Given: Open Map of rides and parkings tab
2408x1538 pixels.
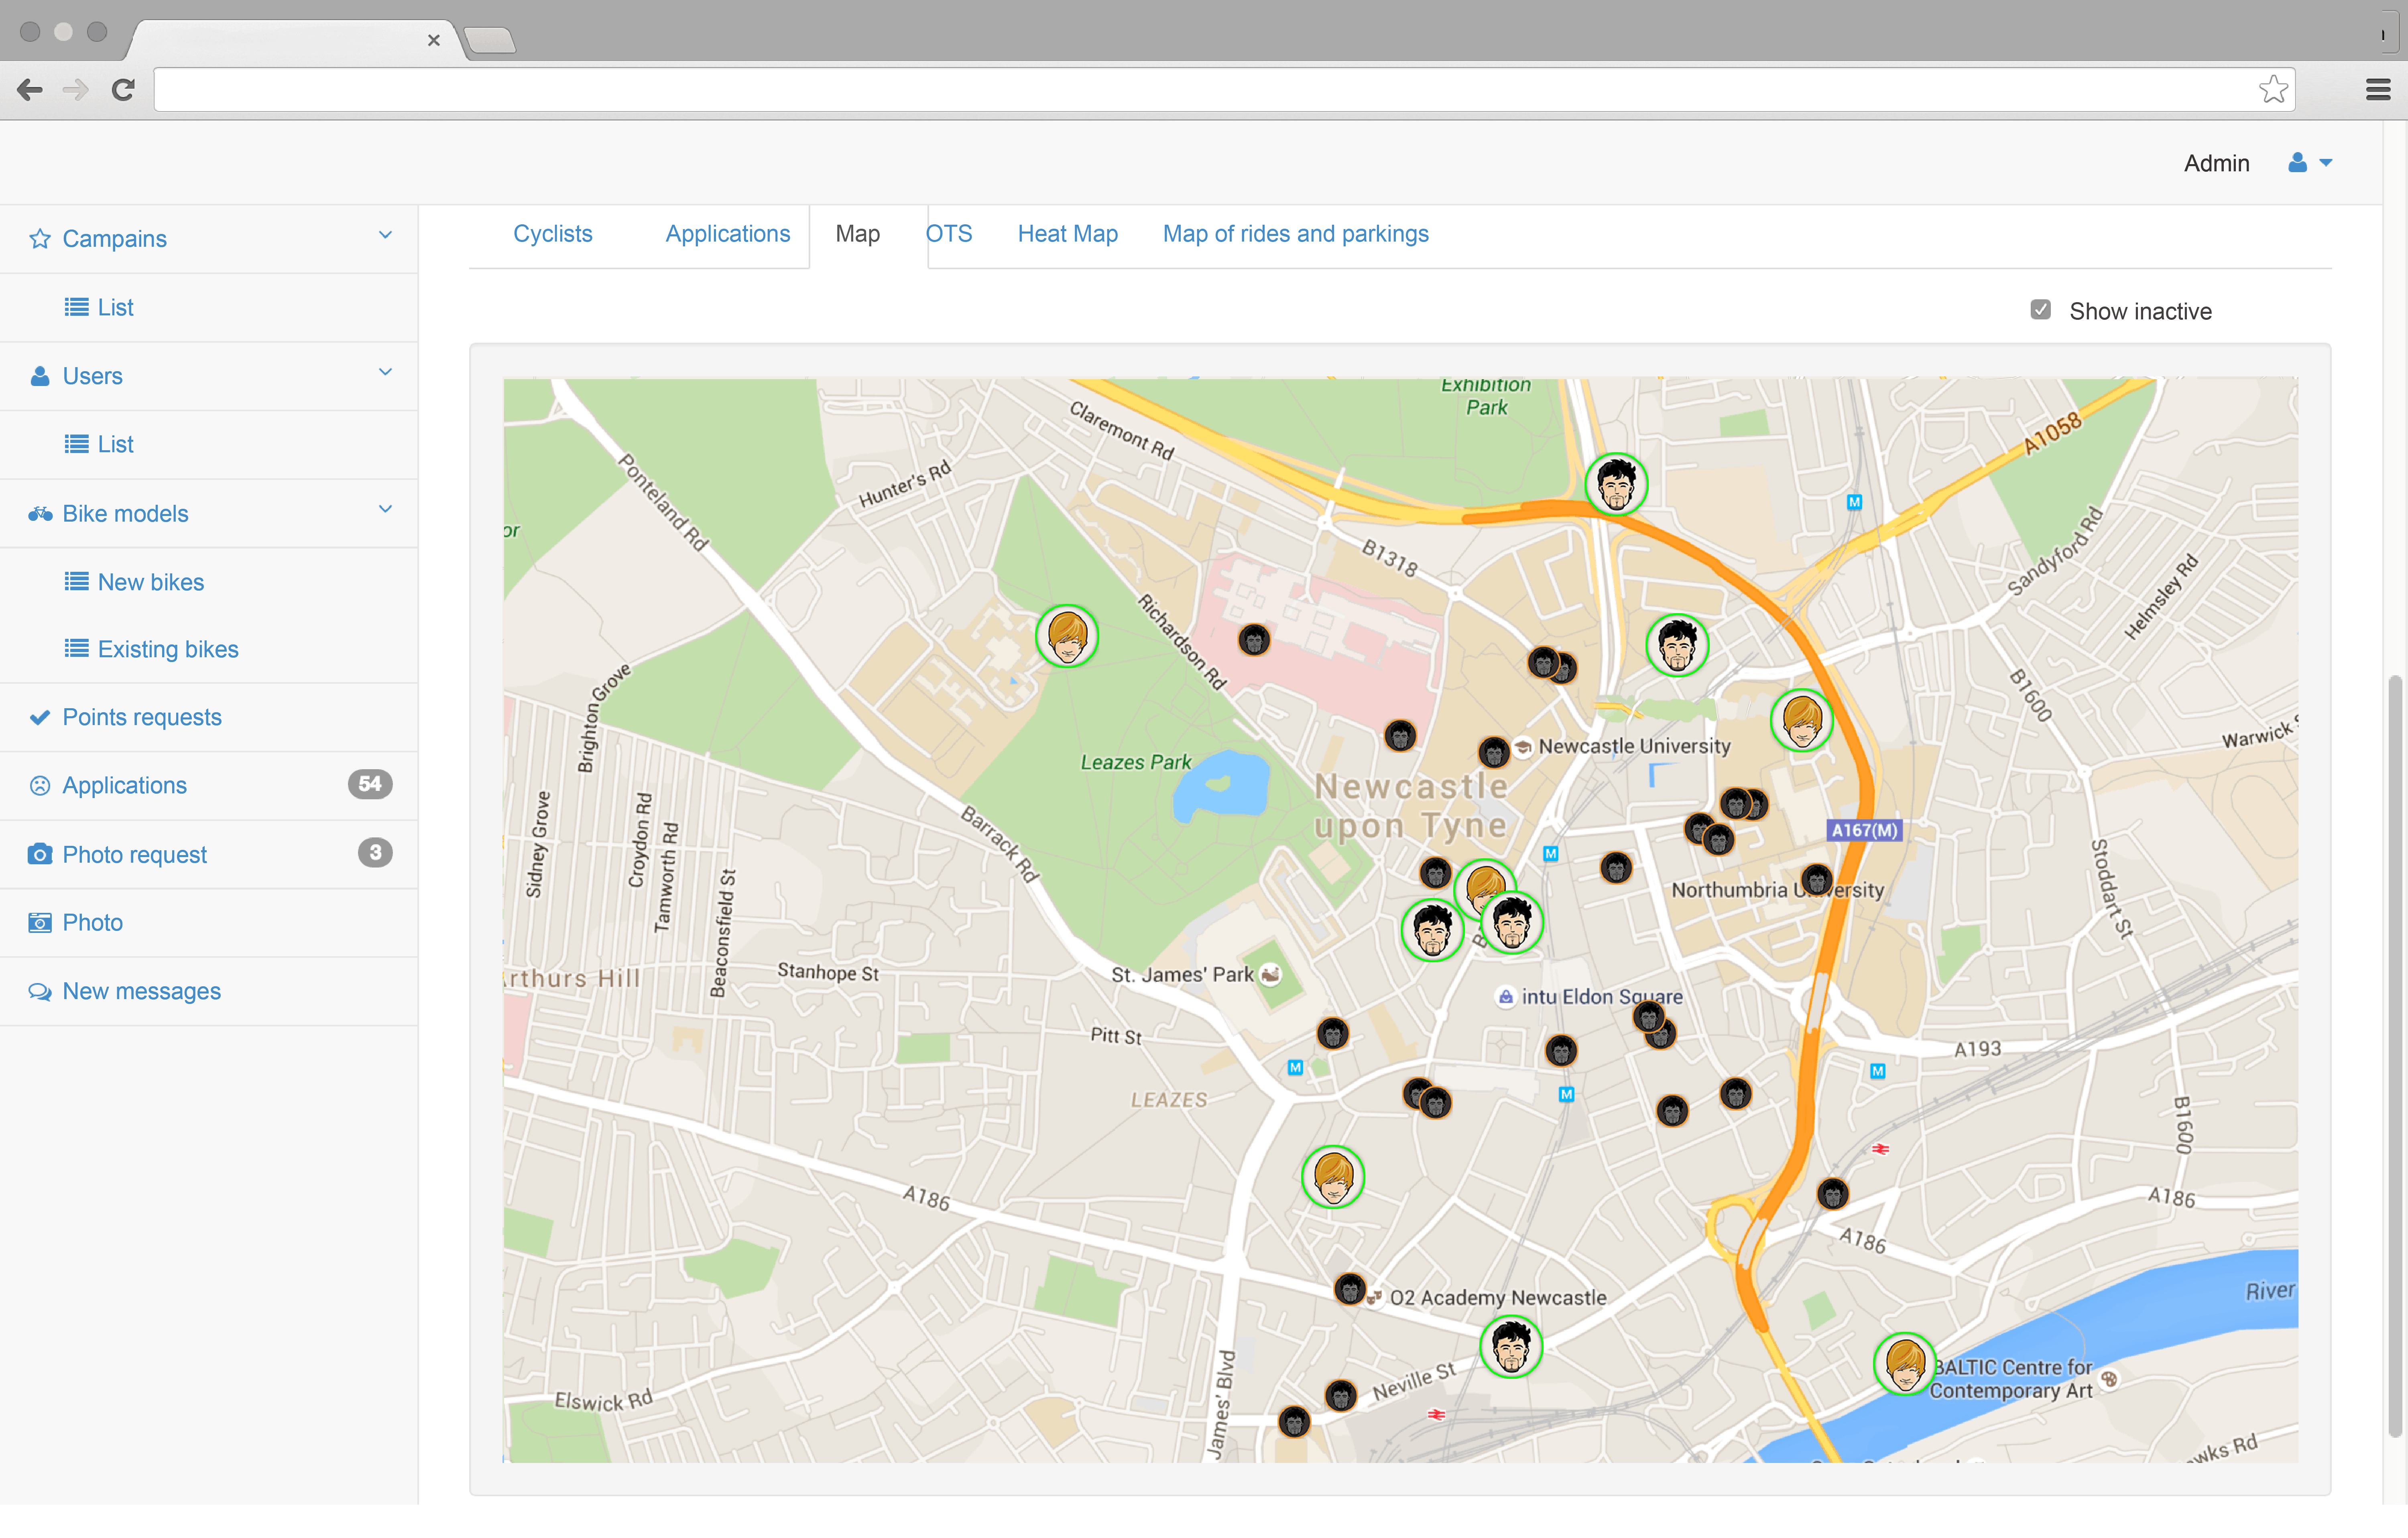Looking at the screenshot, I should tap(1295, 234).
